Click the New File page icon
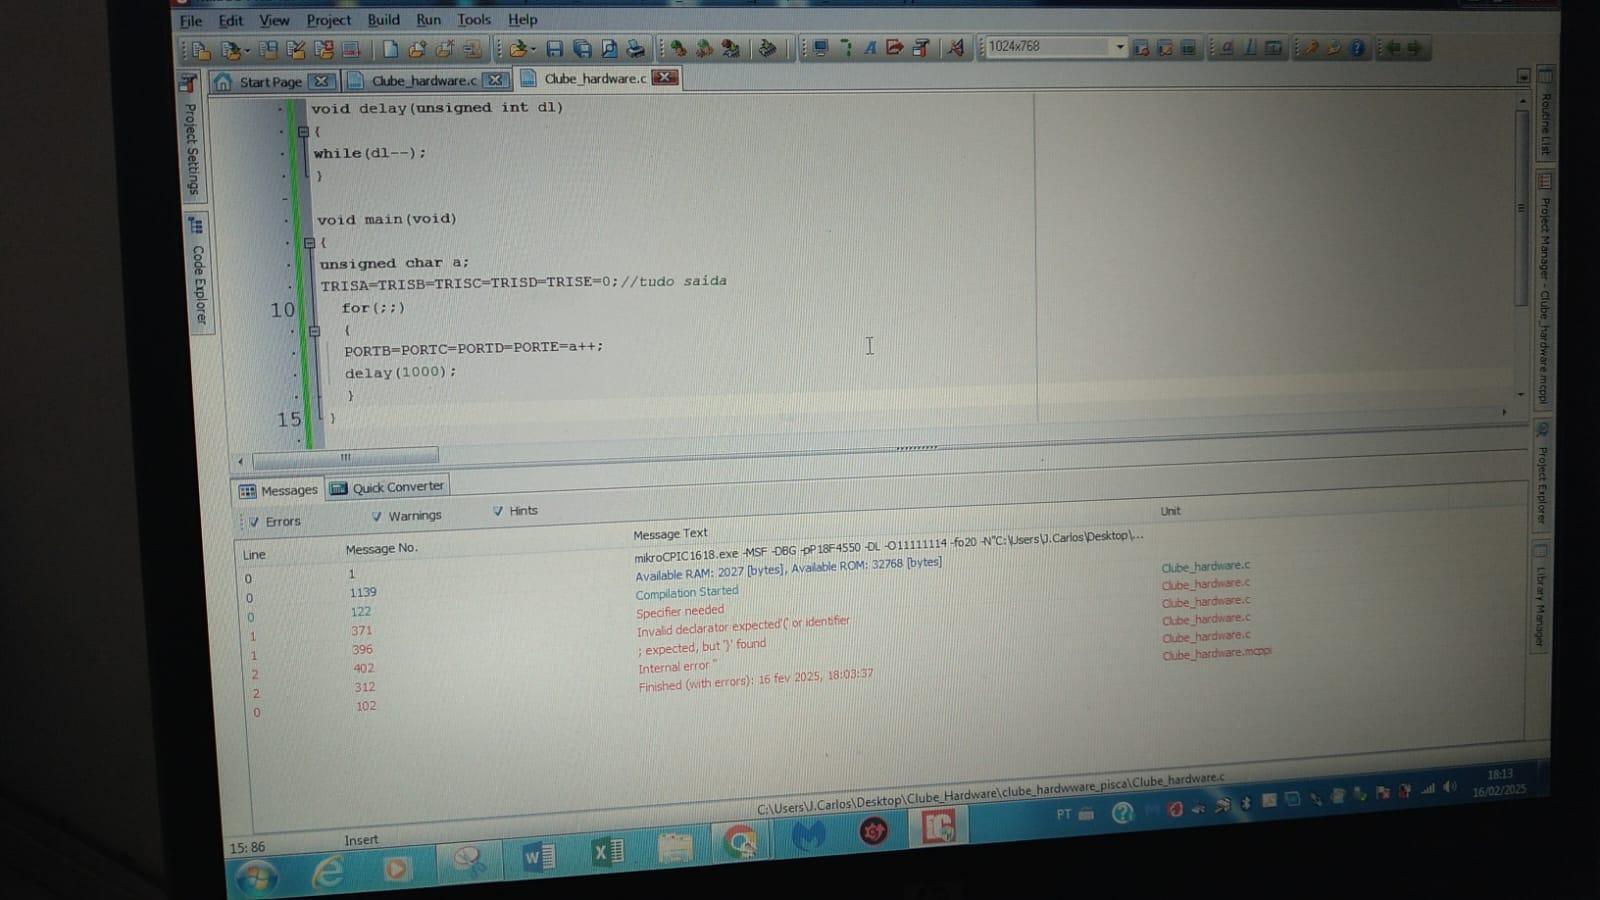The height and width of the screenshot is (900, 1600). pyautogui.click(x=390, y=48)
